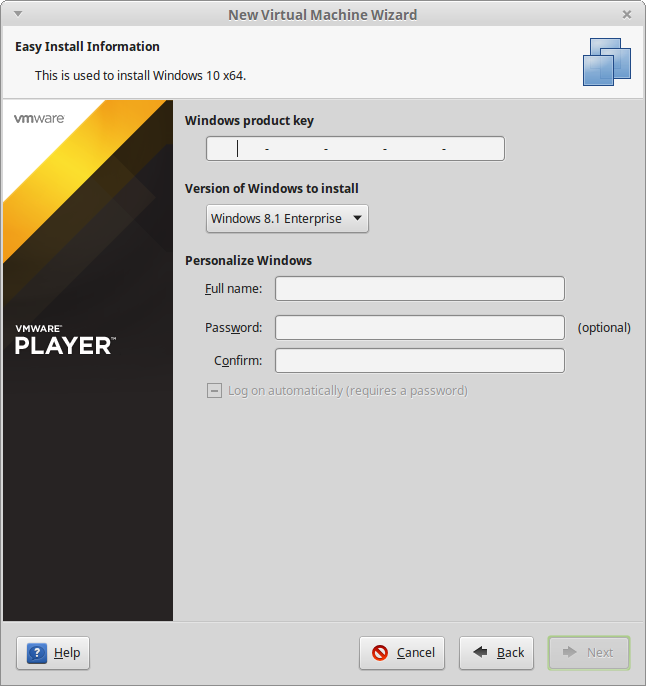This screenshot has width=646, height=686.
Task: Open the Windows version dropdown
Action: click(x=287, y=218)
